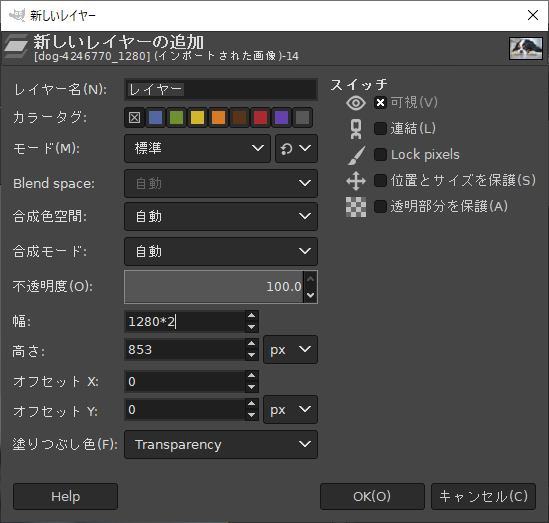Click the chain link icon
This screenshot has width=549, height=523.
(356, 129)
